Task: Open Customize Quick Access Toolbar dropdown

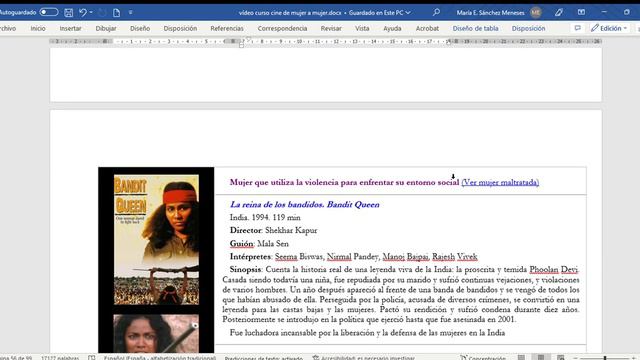Action: 131,13
